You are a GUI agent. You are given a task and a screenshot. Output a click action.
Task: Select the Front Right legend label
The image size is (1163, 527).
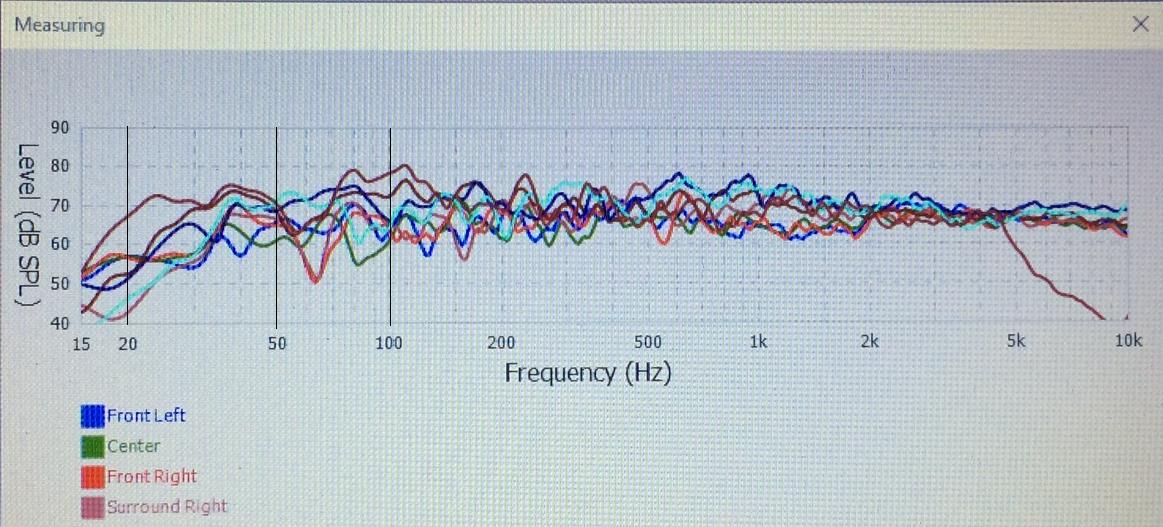pyautogui.click(x=152, y=476)
